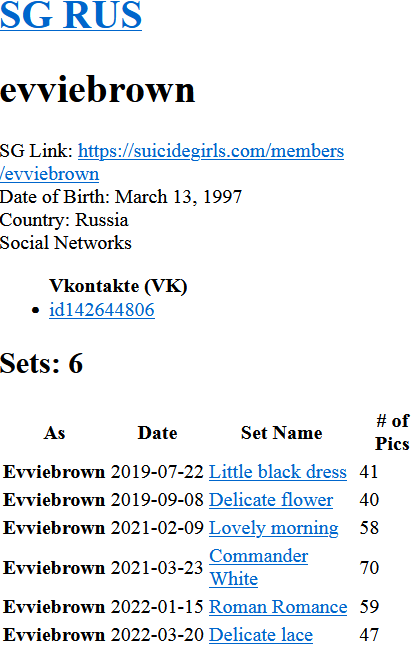The height and width of the screenshot is (646, 411).
Task: Open the Little black dress set
Action: tap(278, 472)
